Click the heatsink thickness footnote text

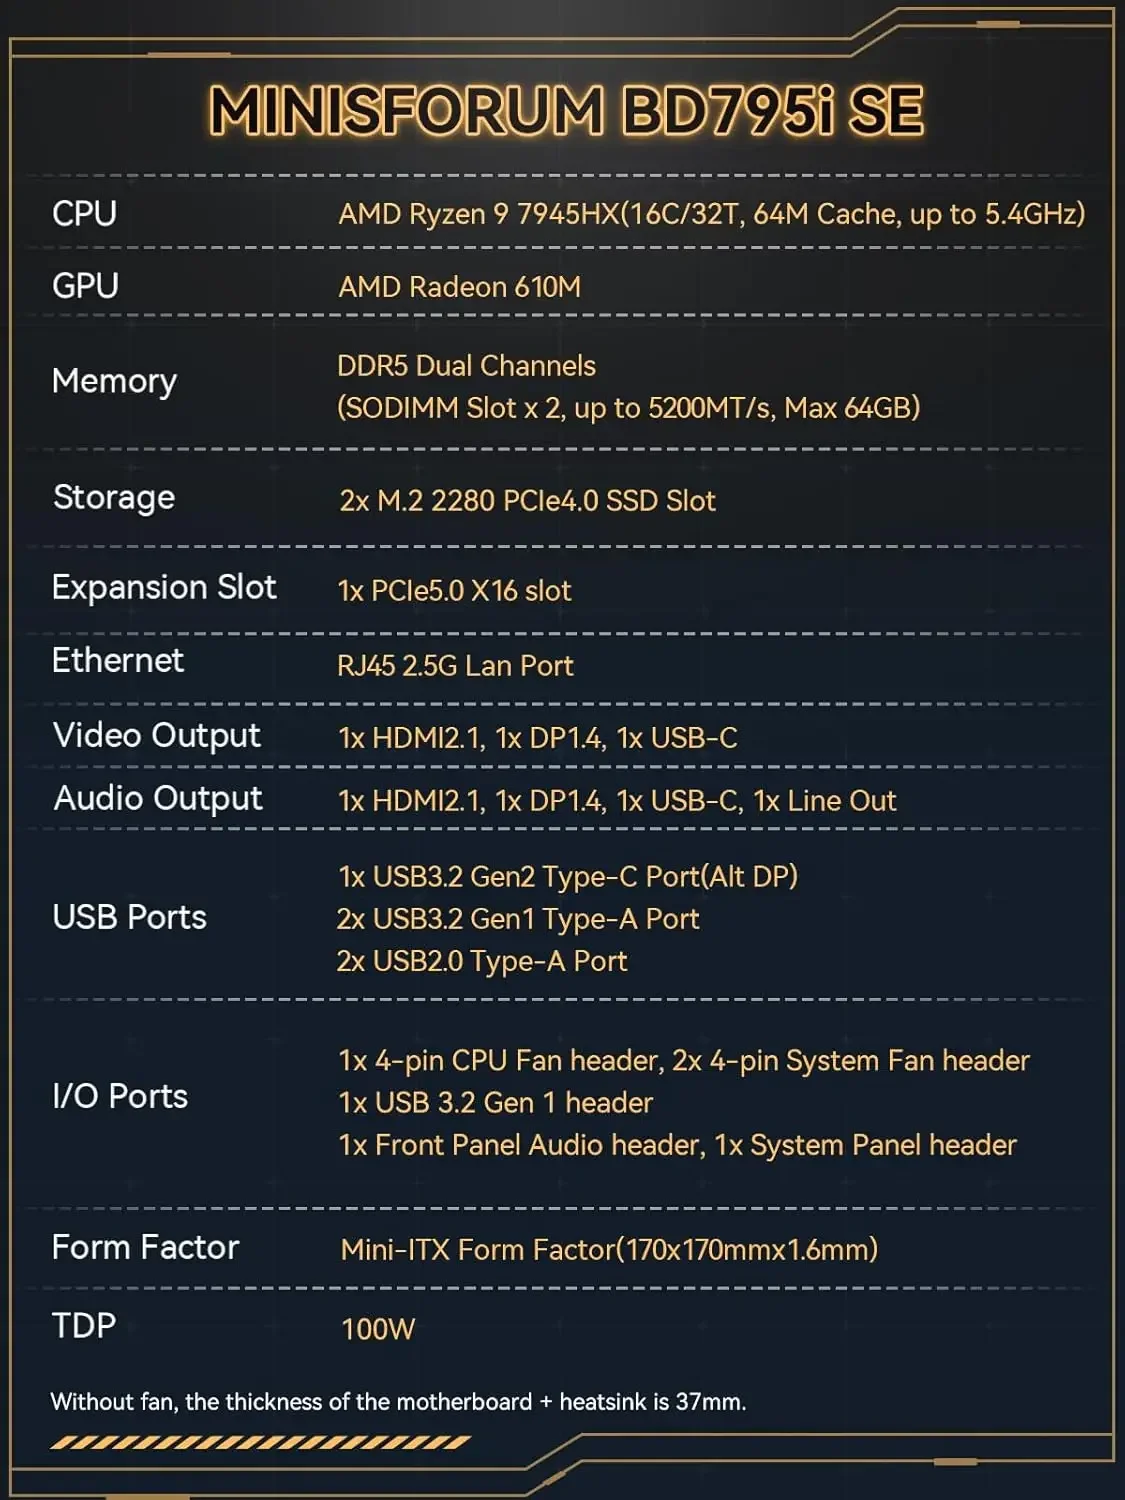tap(398, 1402)
